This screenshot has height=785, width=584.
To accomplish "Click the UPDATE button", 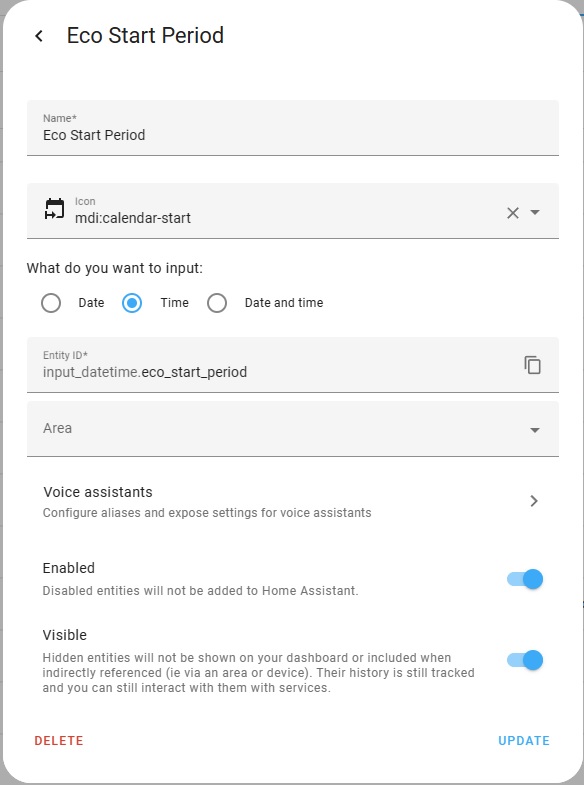I will coord(524,740).
